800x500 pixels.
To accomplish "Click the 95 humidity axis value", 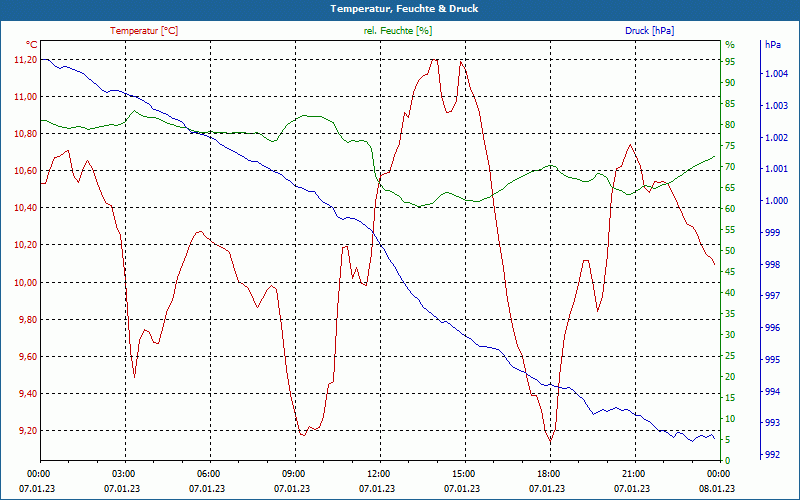I will 730,62.
